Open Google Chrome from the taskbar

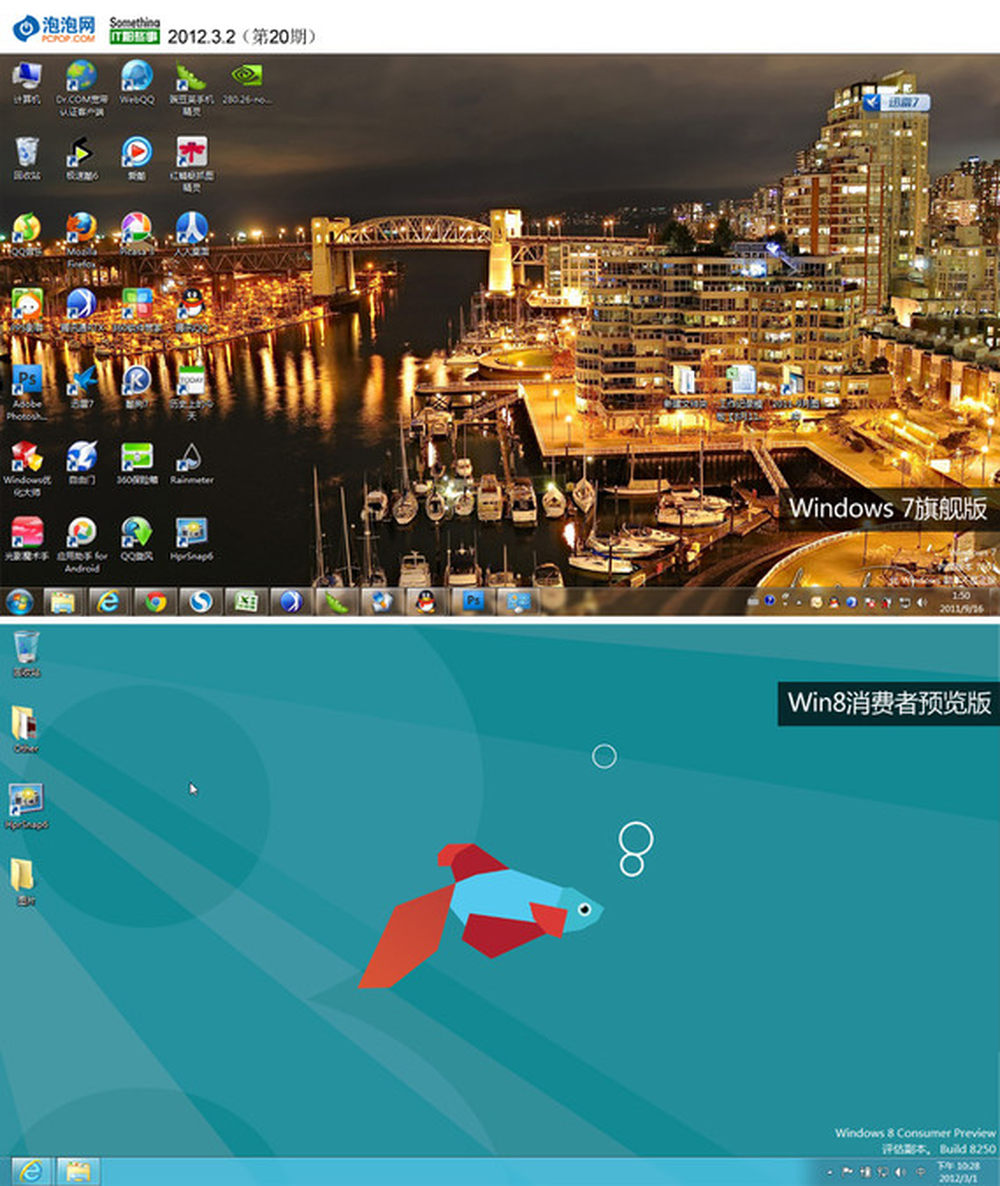click(156, 602)
